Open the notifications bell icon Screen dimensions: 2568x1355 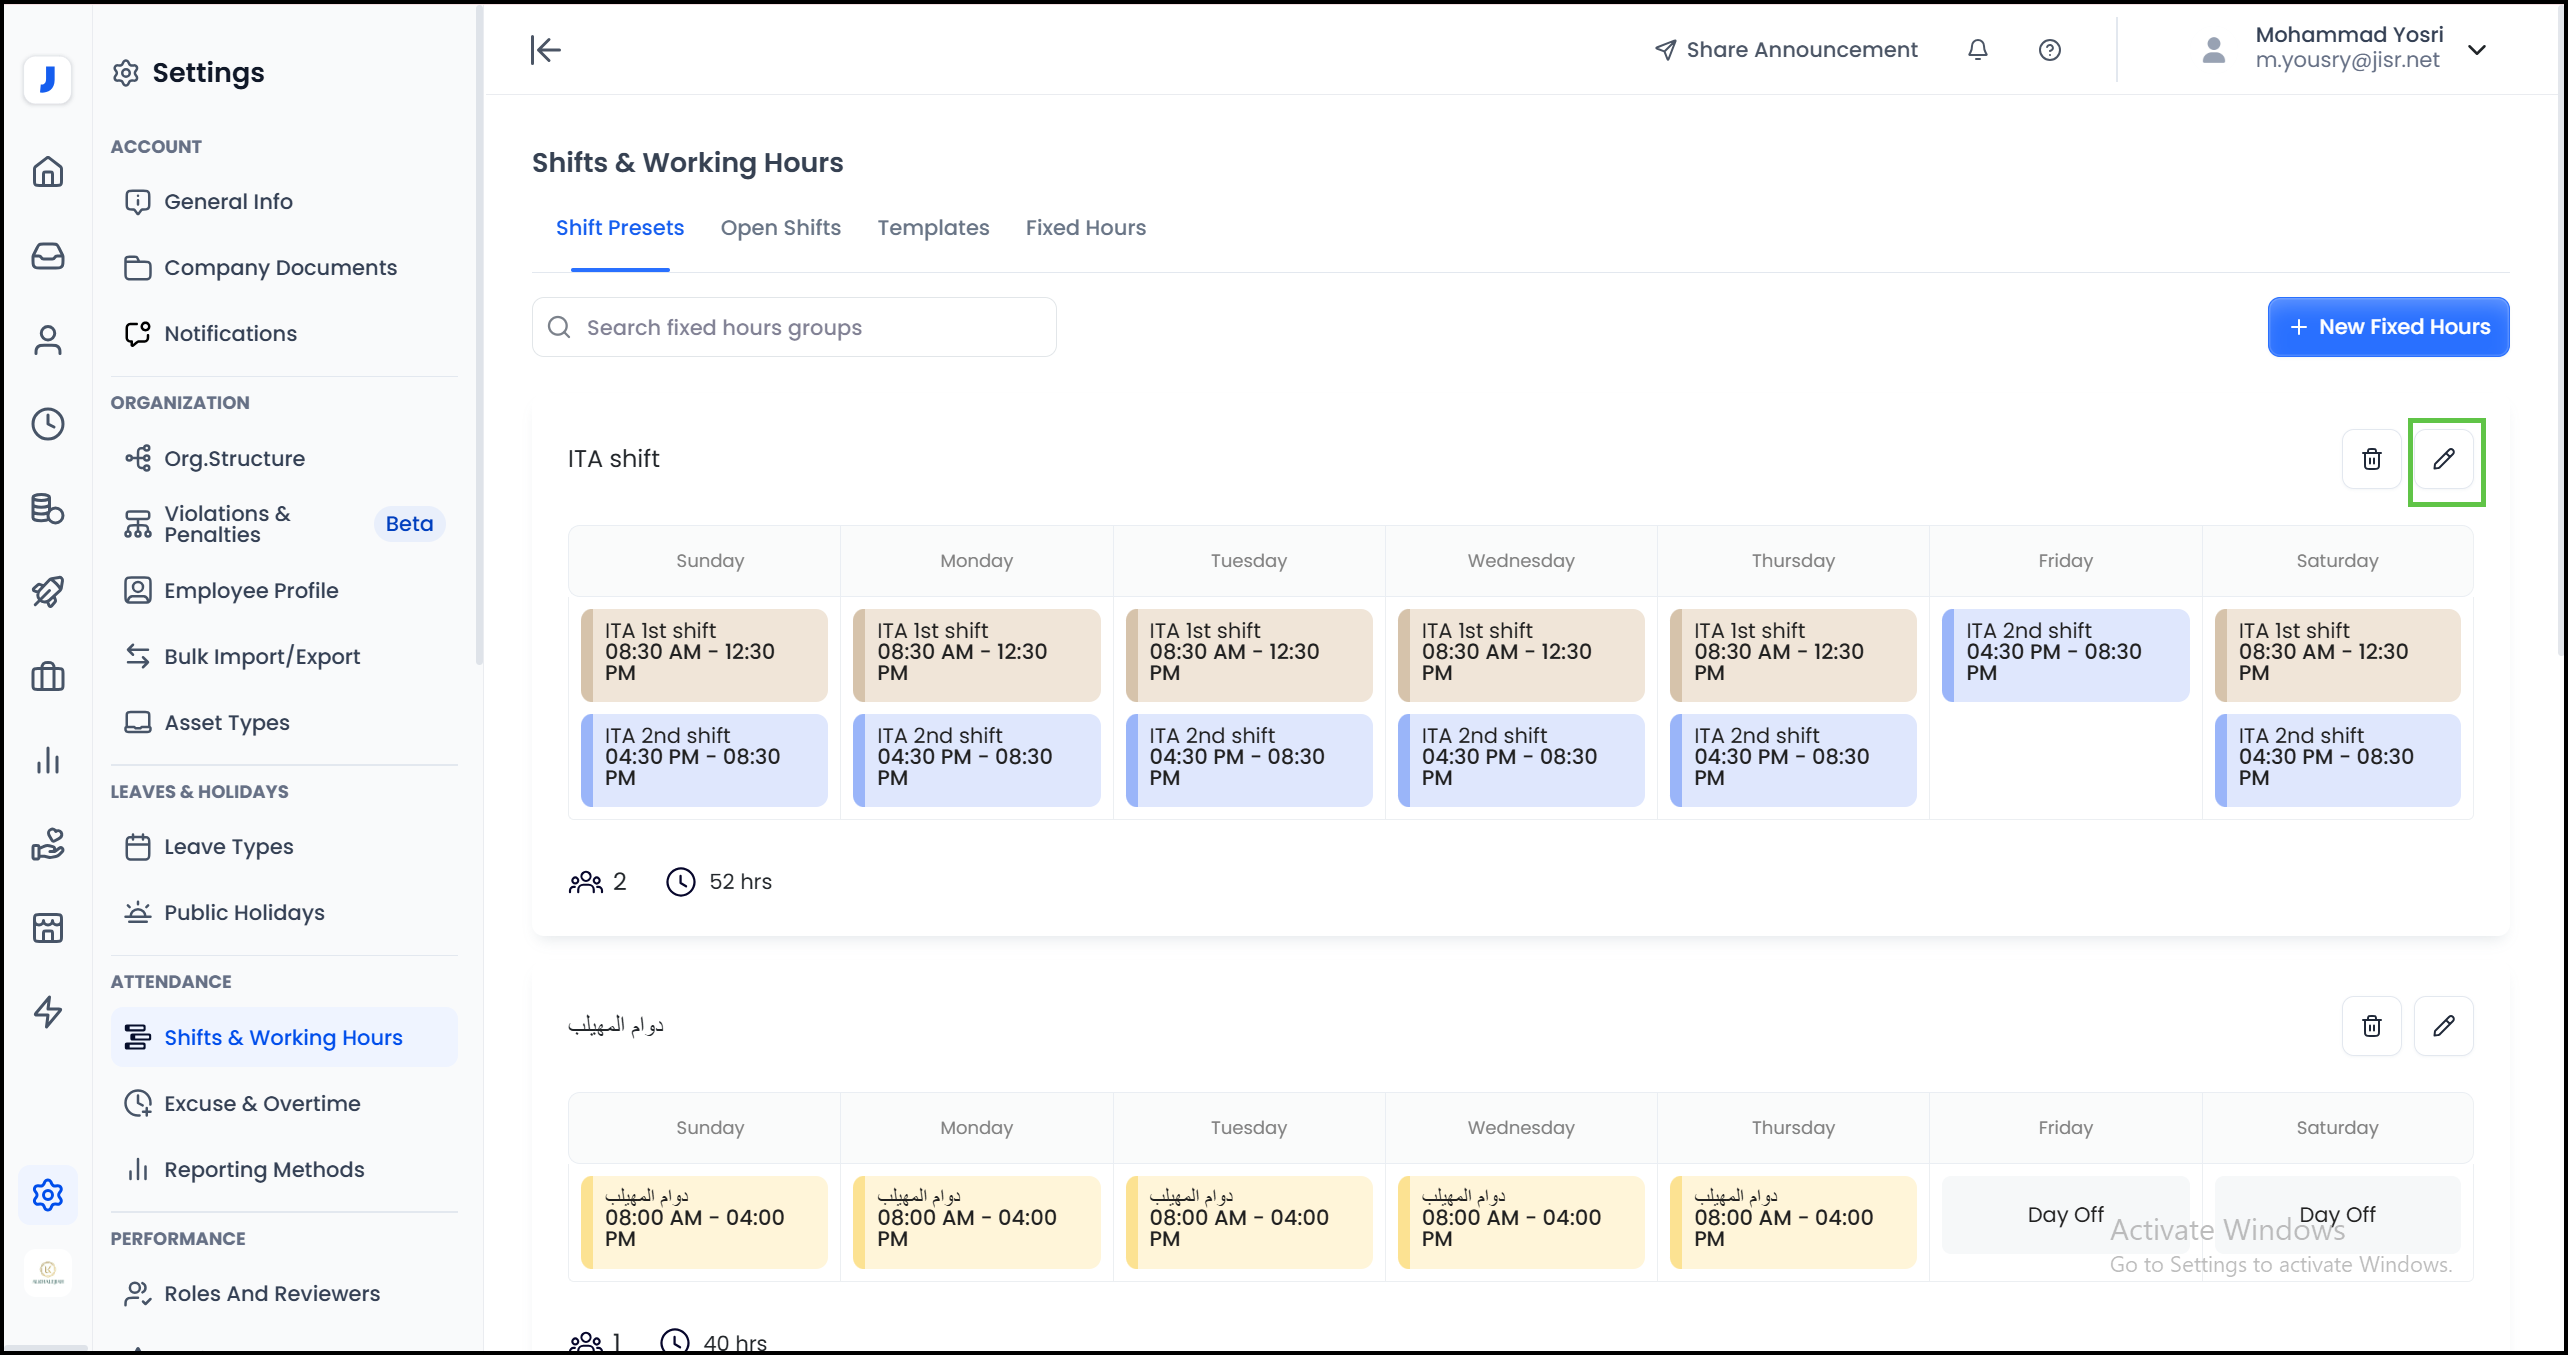(1977, 49)
